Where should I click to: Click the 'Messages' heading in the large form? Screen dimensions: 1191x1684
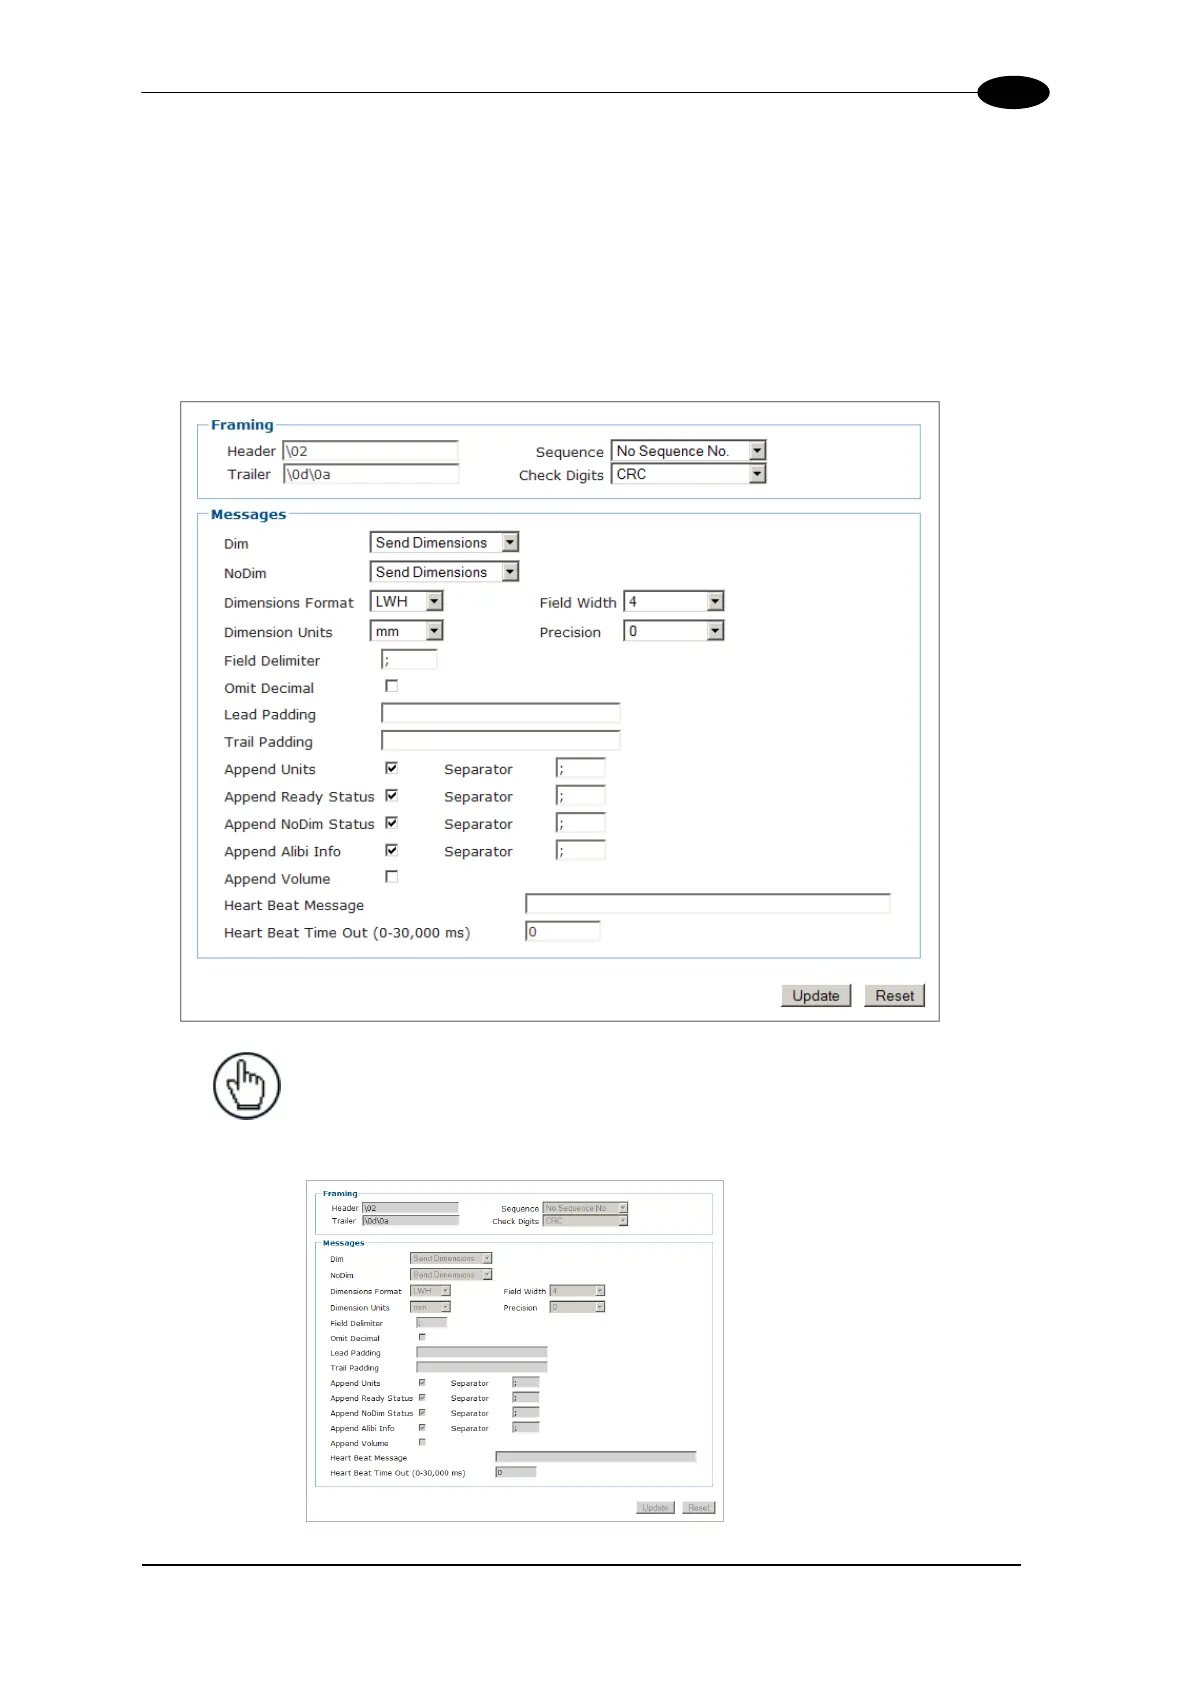[x=248, y=515]
